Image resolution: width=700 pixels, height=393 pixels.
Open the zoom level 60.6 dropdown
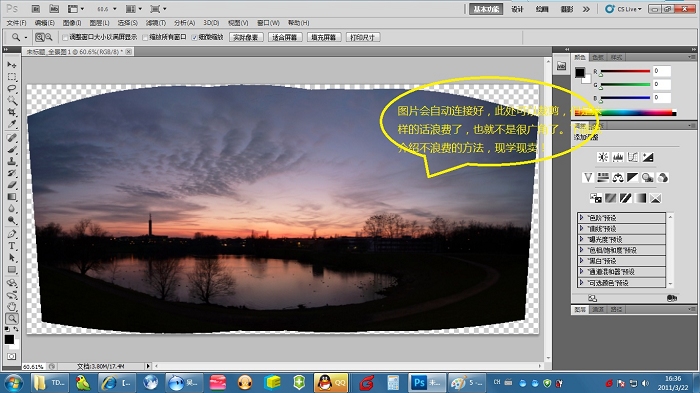(x=107, y=9)
